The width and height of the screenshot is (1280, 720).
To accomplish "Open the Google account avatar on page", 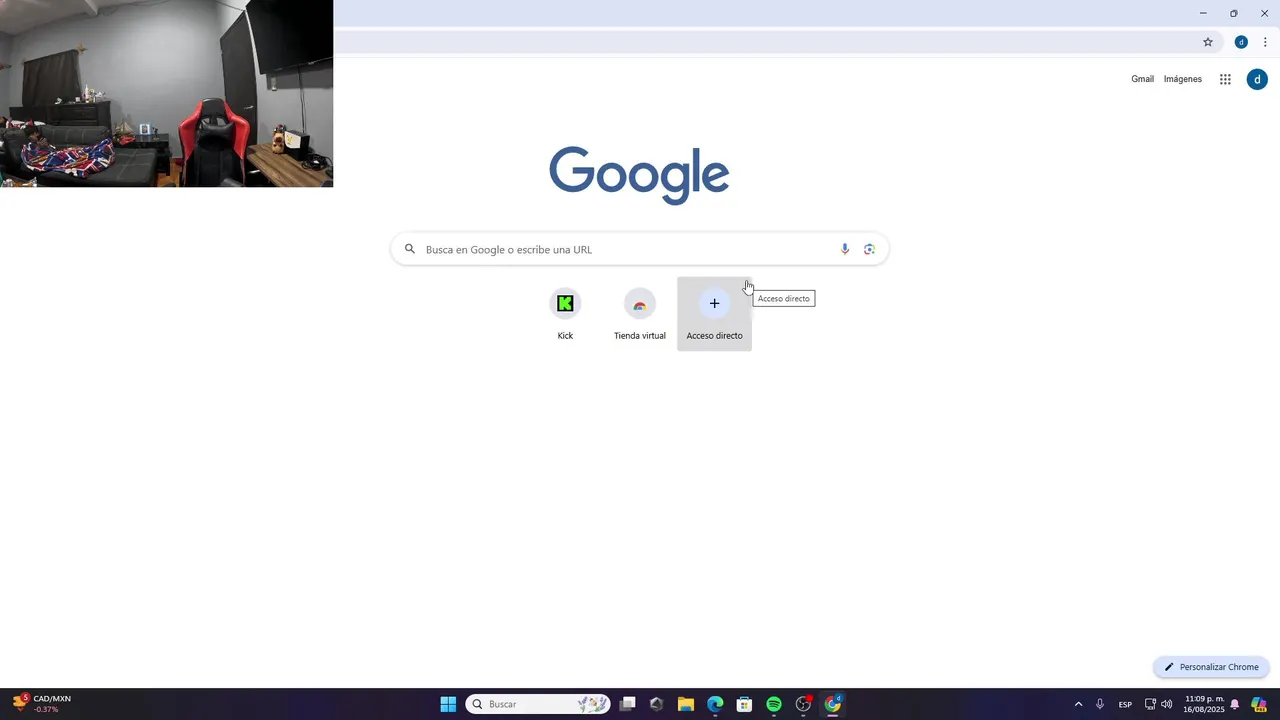I will pyautogui.click(x=1257, y=79).
